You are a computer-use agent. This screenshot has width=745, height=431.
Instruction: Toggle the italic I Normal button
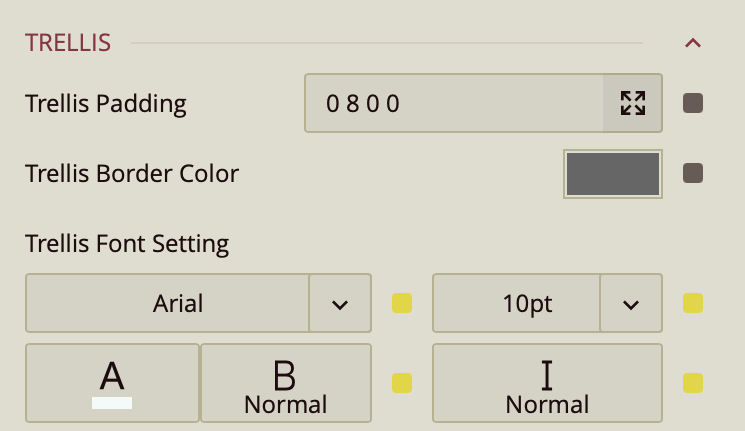tap(547, 383)
